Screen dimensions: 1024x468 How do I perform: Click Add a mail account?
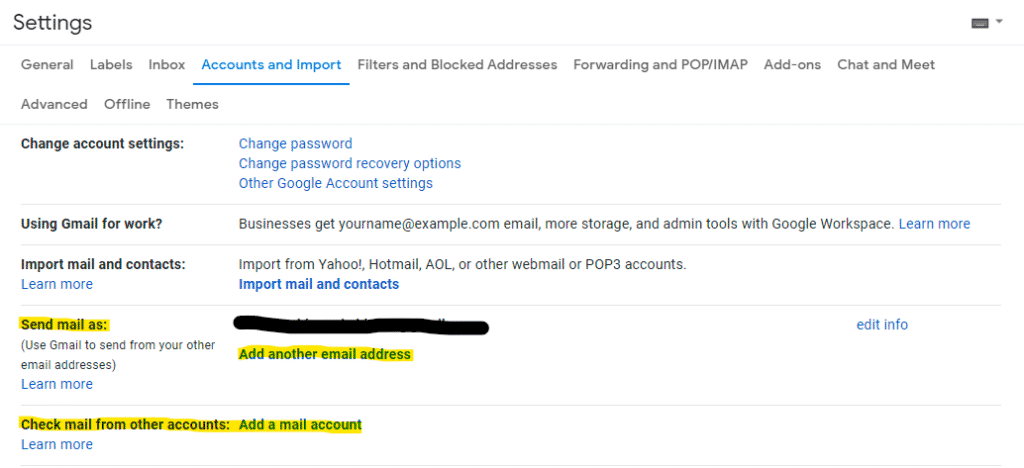300,425
